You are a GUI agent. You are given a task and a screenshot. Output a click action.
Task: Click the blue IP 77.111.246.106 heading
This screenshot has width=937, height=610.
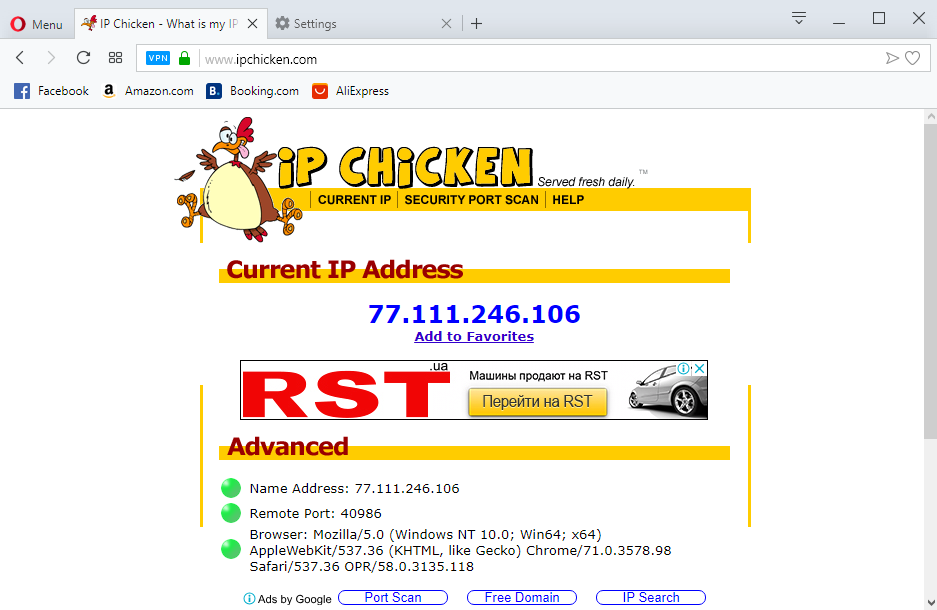click(474, 314)
